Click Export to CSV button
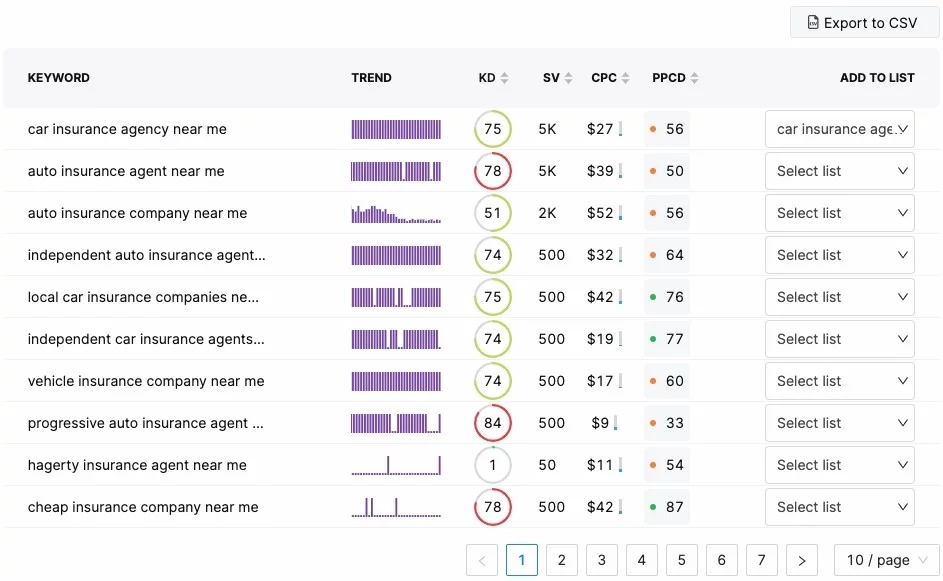This screenshot has width=943, height=581. (864, 23)
